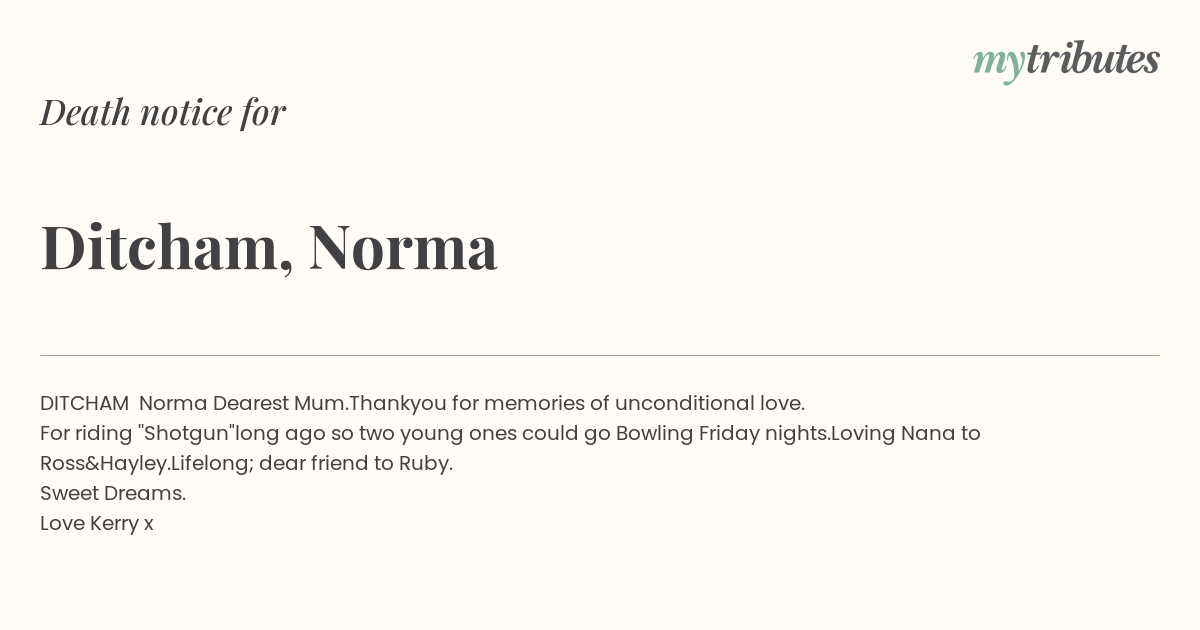Screen dimensions: 1200x630
Task: Click "Bowling Friday nights" in the notice
Action: (x=722, y=434)
